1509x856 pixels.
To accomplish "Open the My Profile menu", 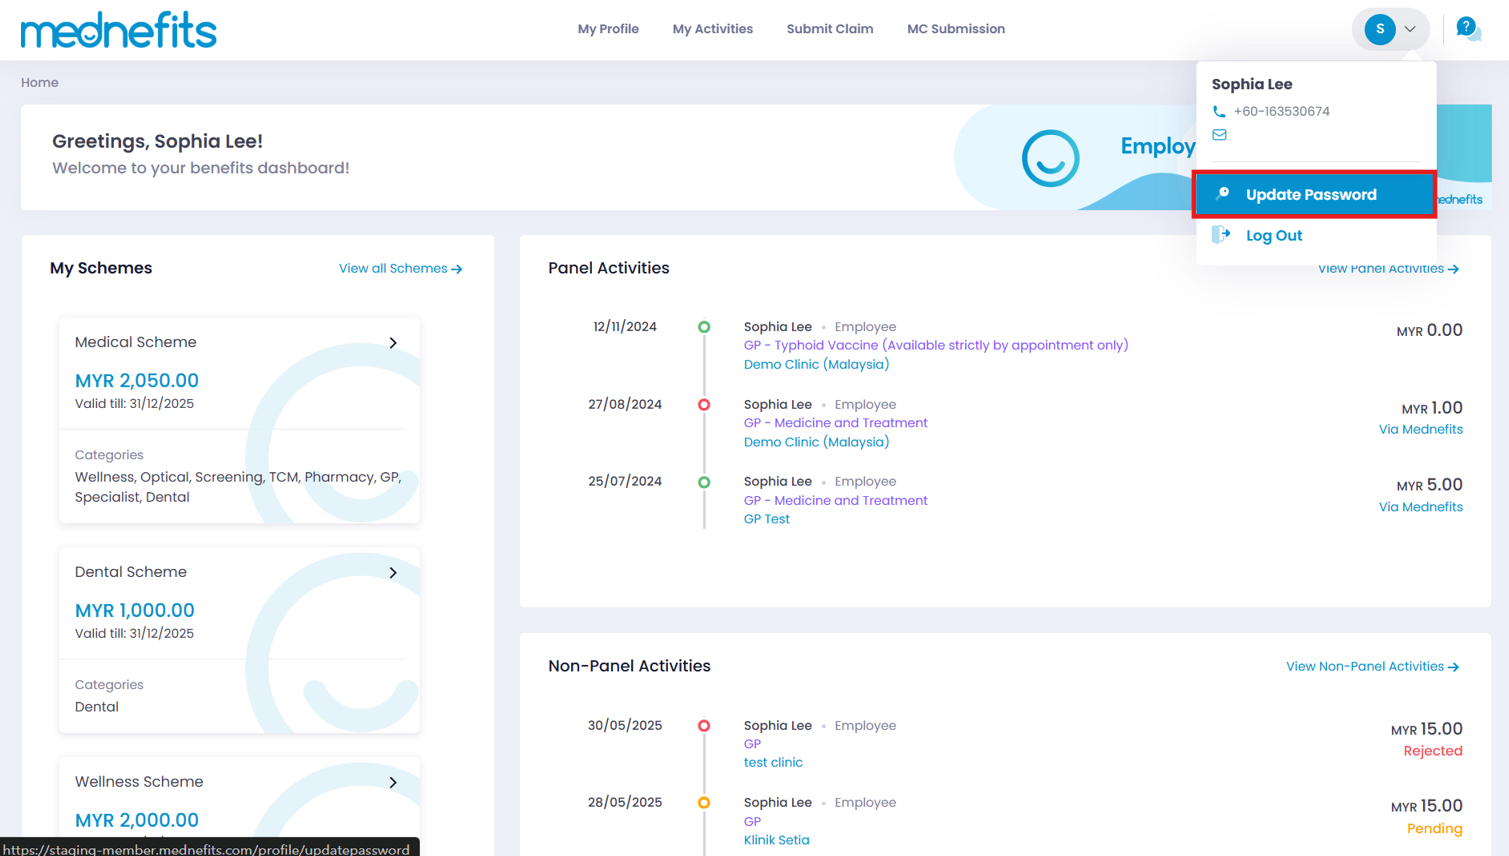I will coord(608,29).
